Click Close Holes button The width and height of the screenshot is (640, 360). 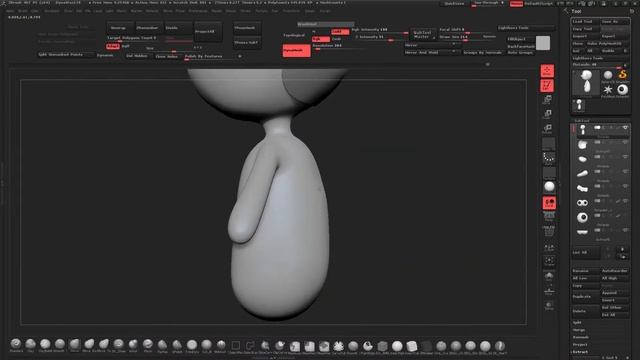167,56
